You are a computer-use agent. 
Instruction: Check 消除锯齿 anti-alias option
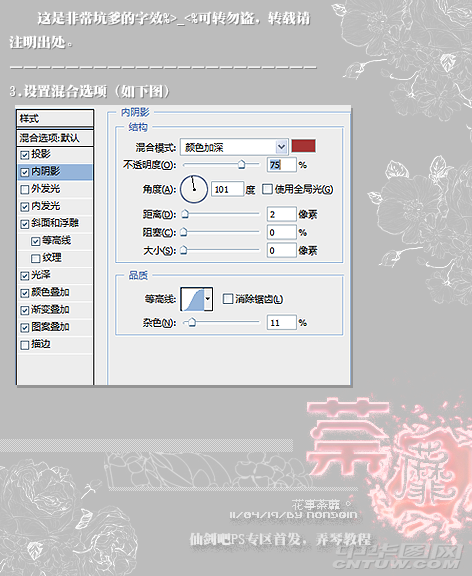point(228,299)
